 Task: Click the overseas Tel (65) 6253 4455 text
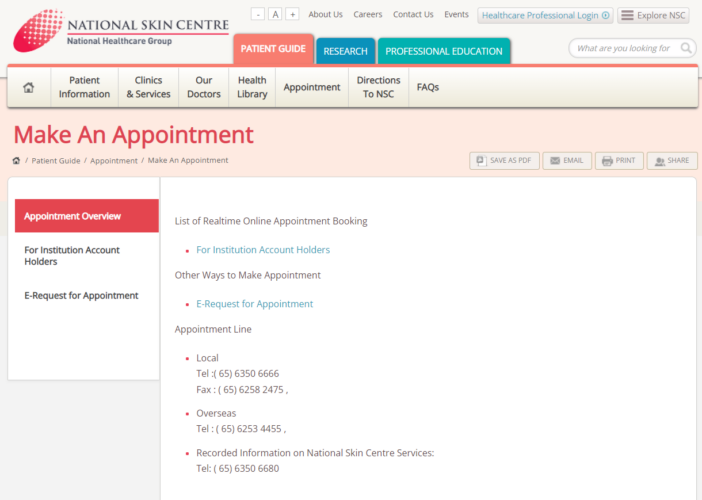(241, 429)
